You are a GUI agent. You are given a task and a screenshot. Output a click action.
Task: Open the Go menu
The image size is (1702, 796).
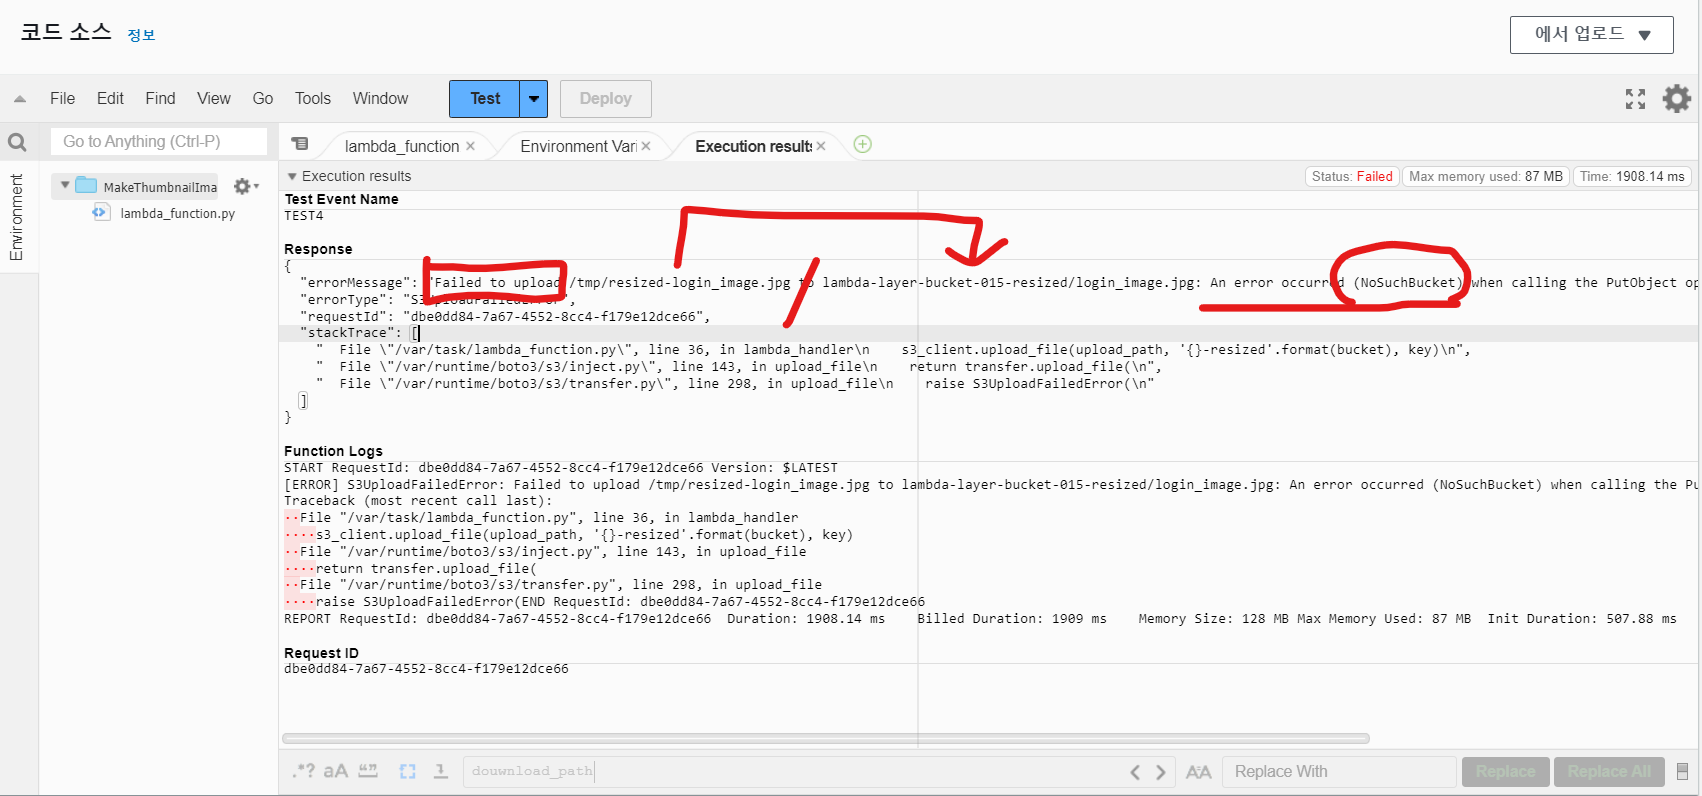[x=263, y=98]
